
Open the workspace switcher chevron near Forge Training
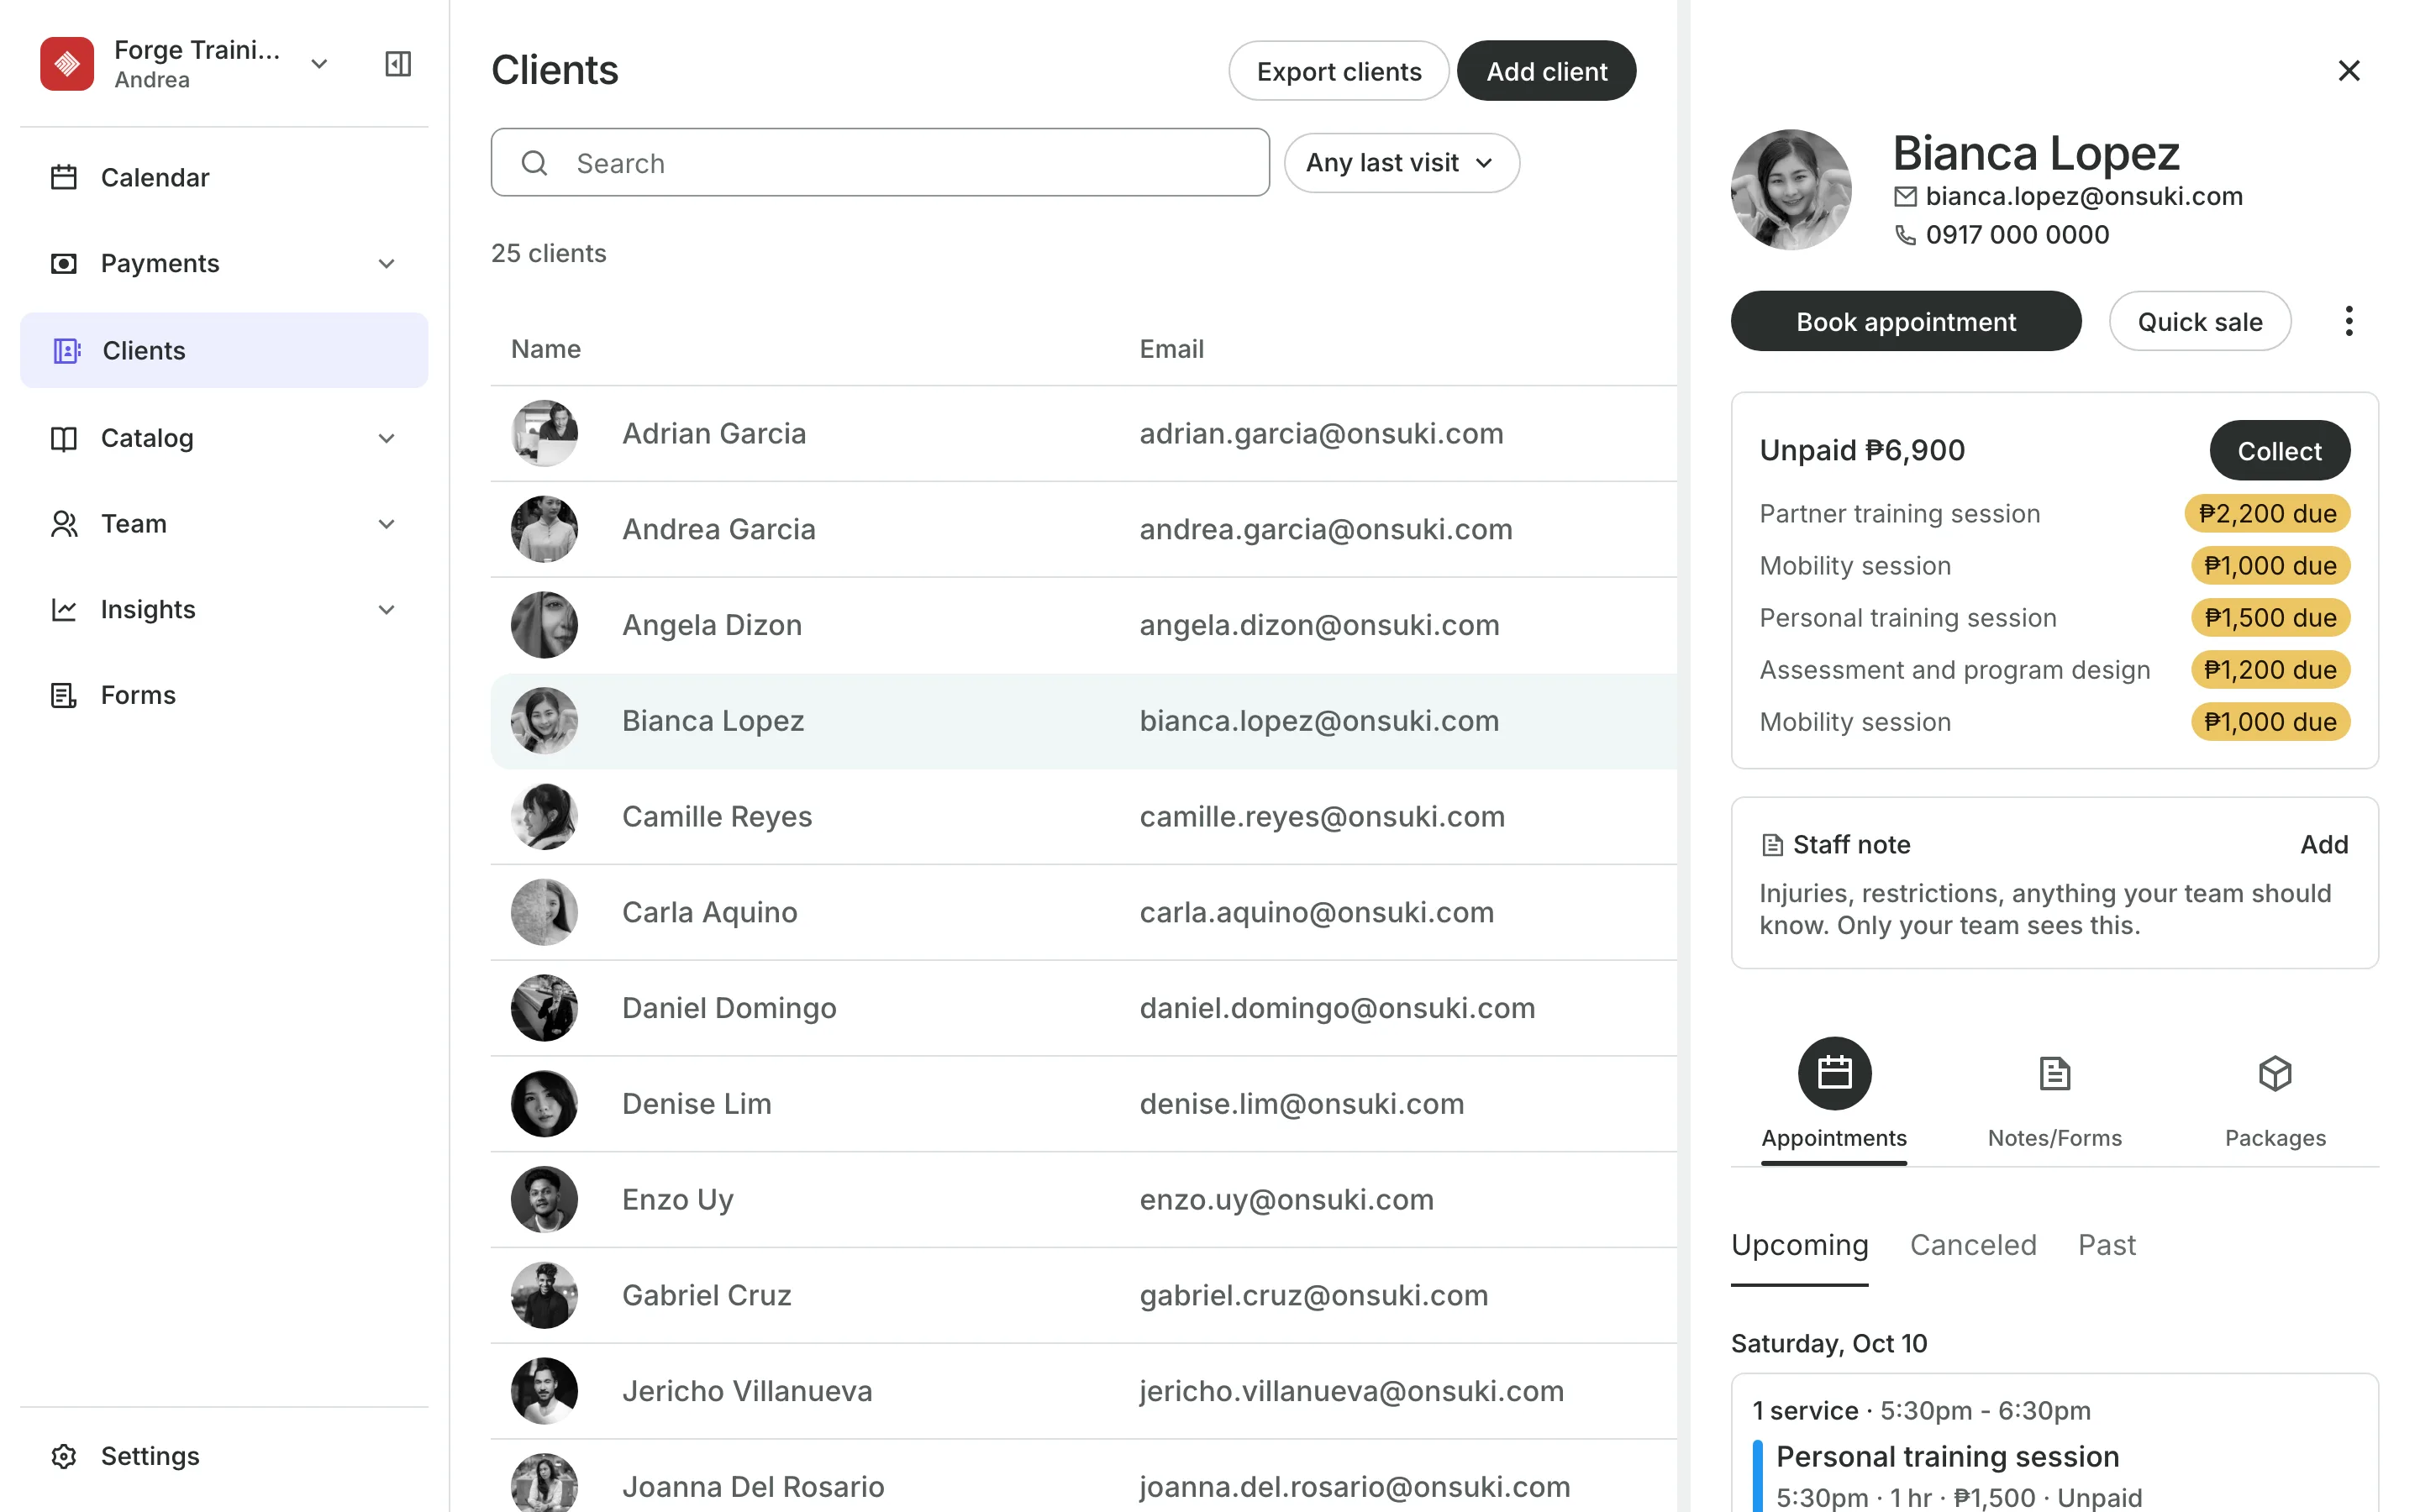pos(319,64)
